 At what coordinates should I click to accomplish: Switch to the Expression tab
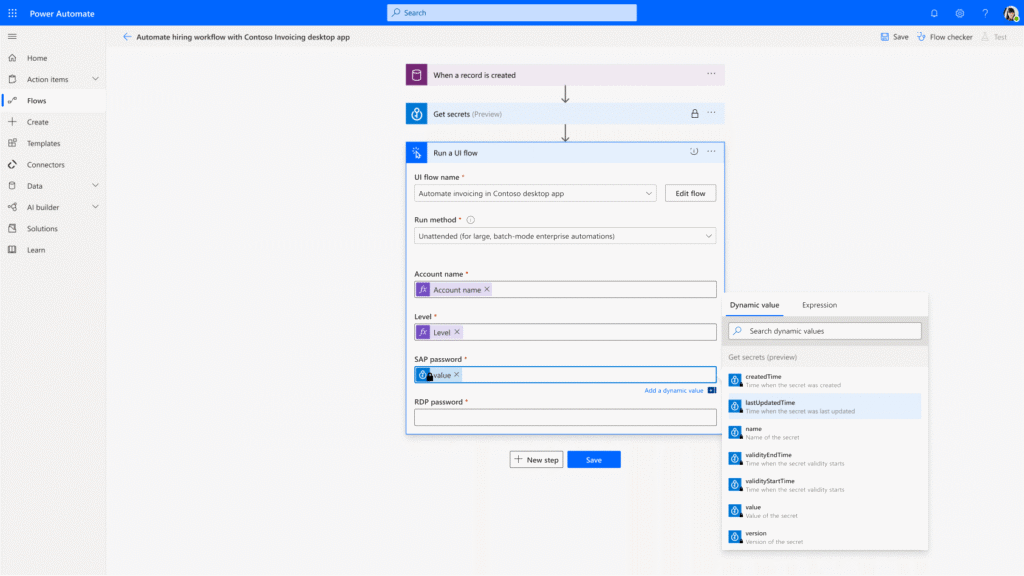click(820, 305)
